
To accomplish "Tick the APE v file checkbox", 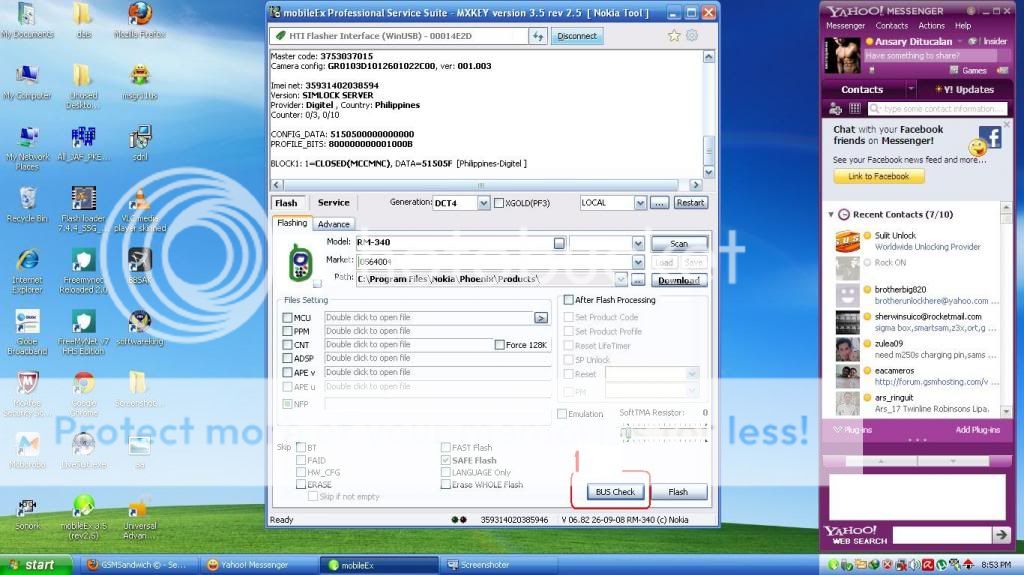I will (287, 372).
